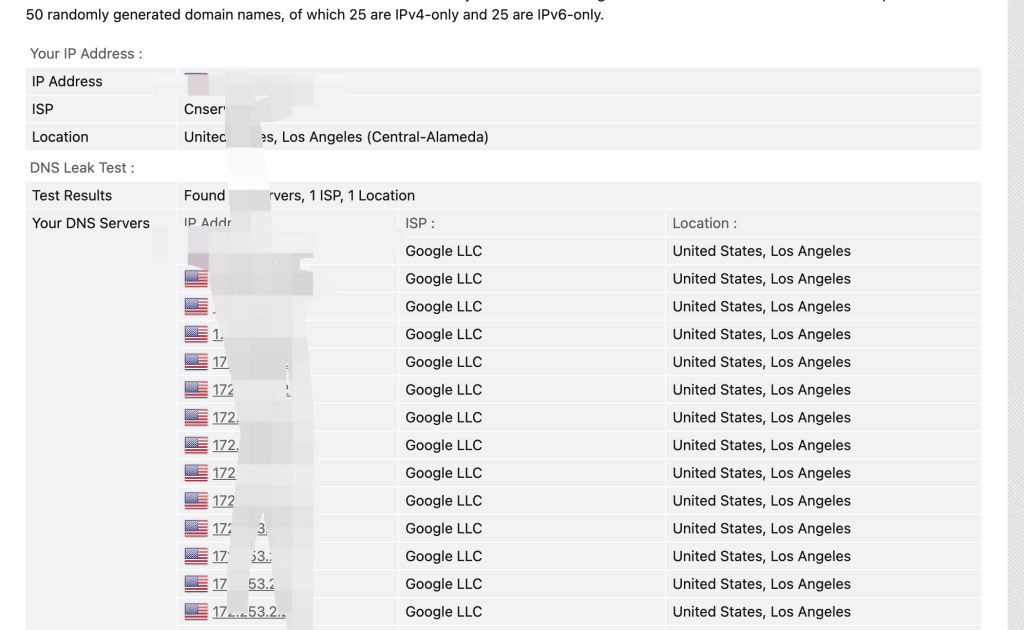Click "Google LLC" in the bottom DNS row

[443, 612]
